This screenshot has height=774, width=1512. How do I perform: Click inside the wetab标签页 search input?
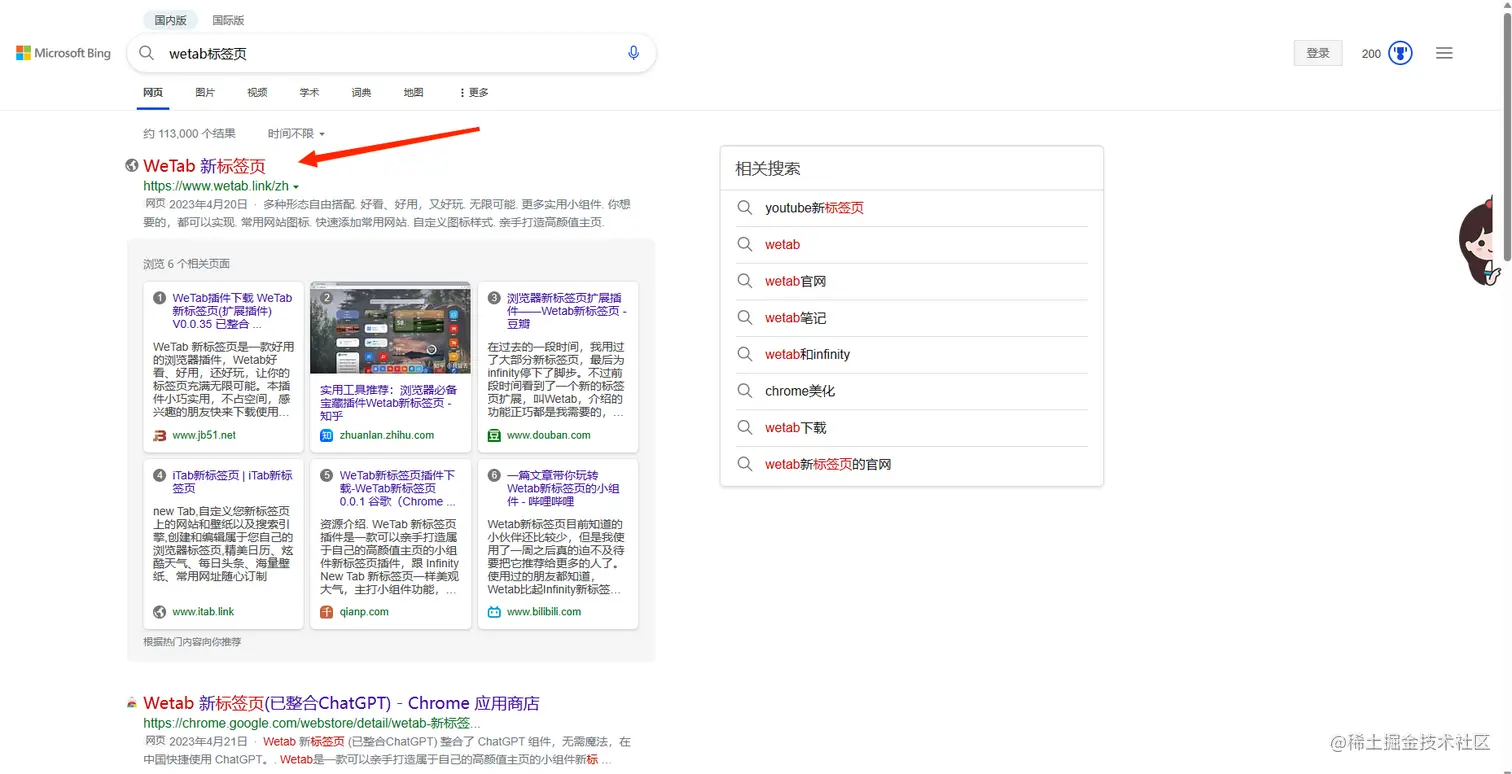click(x=390, y=53)
